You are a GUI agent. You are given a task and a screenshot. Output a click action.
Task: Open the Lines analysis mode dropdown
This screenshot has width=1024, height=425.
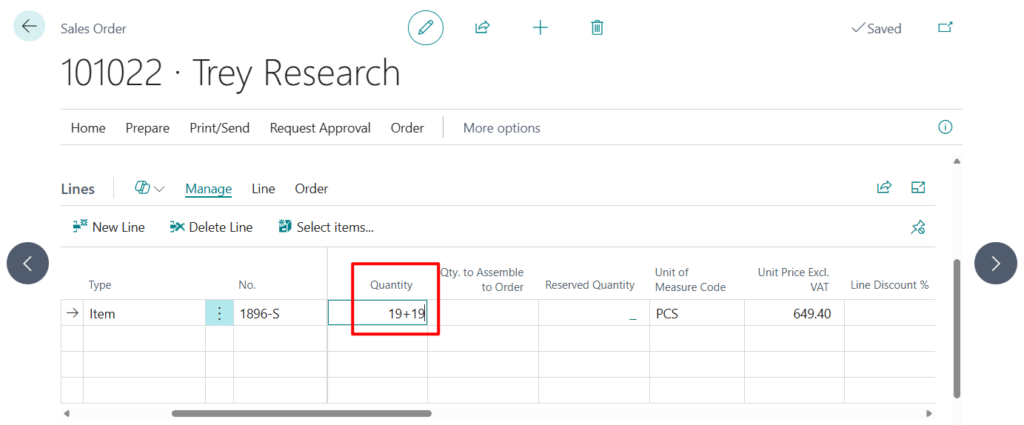click(x=149, y=188)
